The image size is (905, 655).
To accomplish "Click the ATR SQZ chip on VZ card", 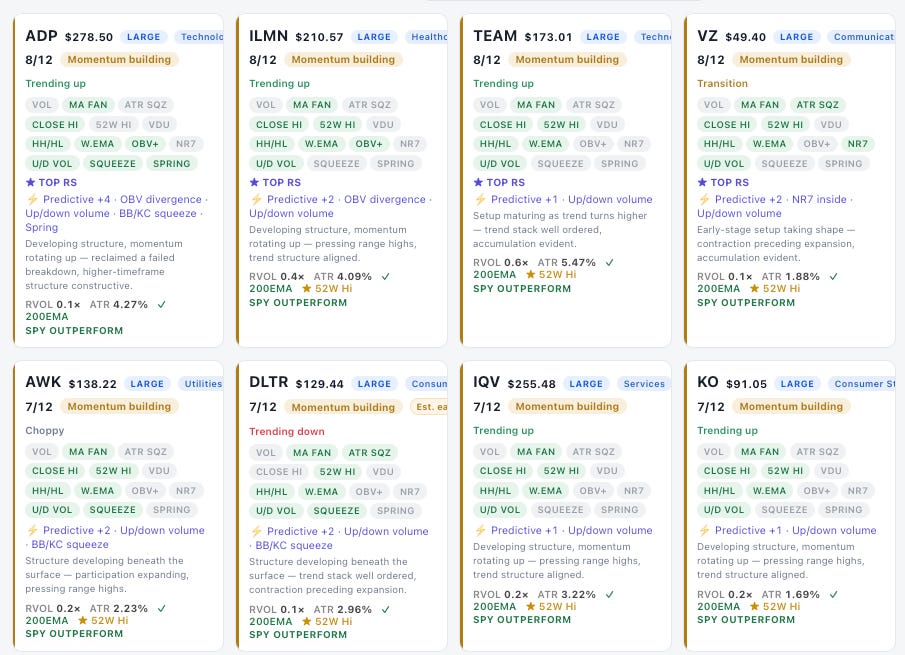I will click(x=817, y=105).
